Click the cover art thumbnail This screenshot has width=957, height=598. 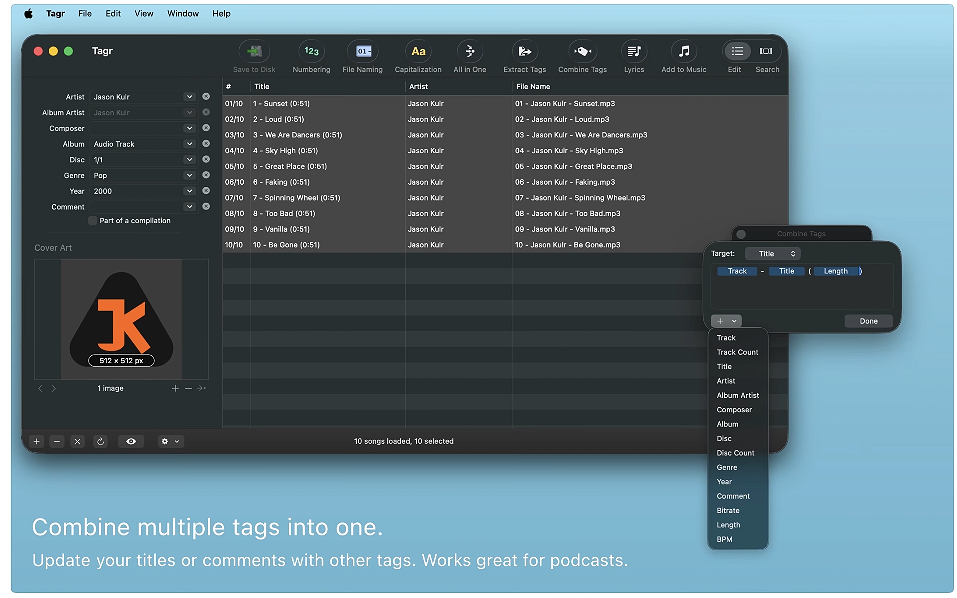tap(121, 319)
